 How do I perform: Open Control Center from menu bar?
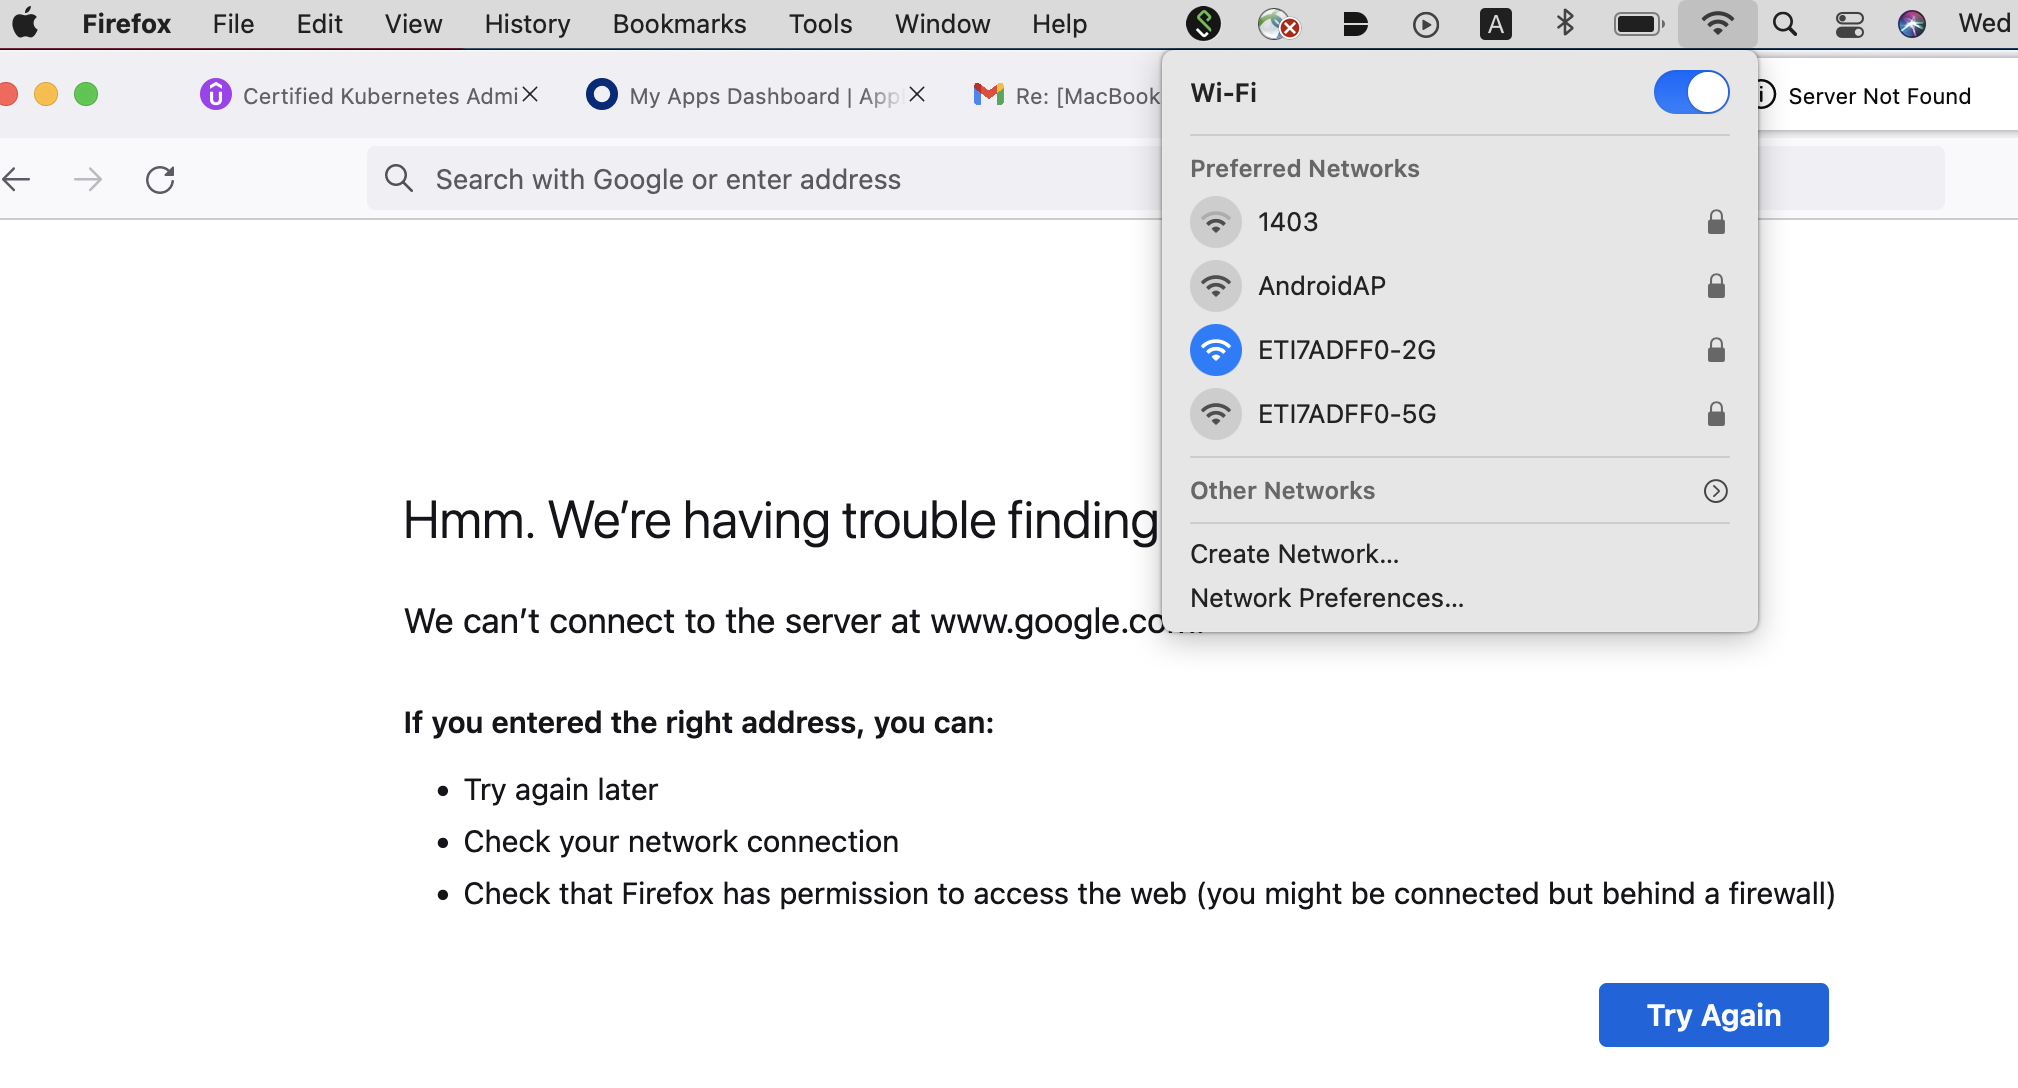(x=1849, y=24)
